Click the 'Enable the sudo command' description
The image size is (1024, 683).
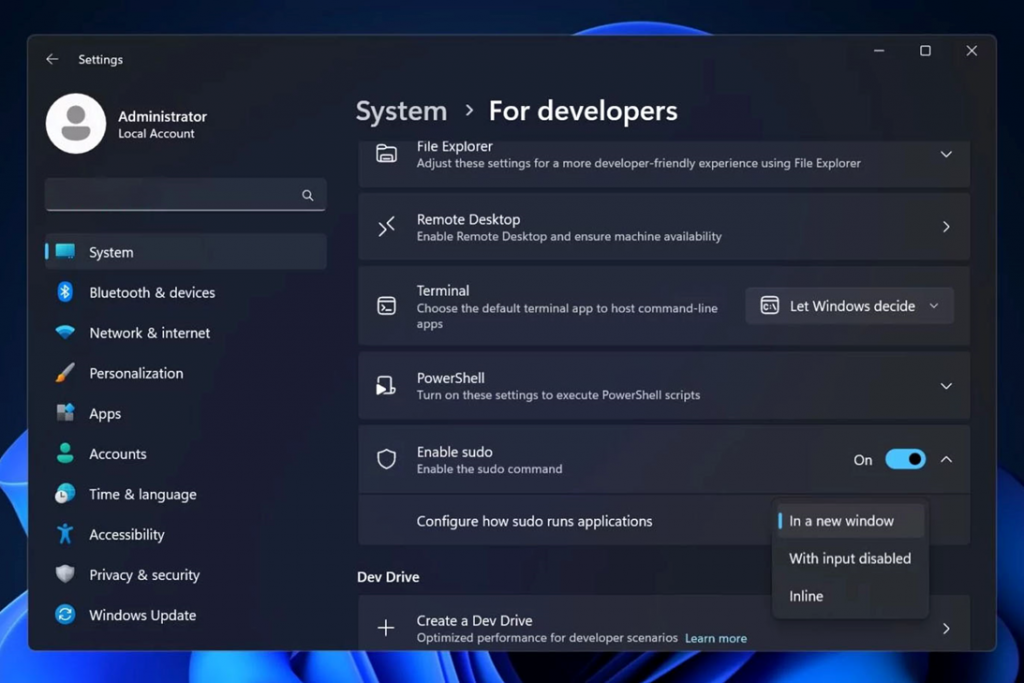click(489, 469)
